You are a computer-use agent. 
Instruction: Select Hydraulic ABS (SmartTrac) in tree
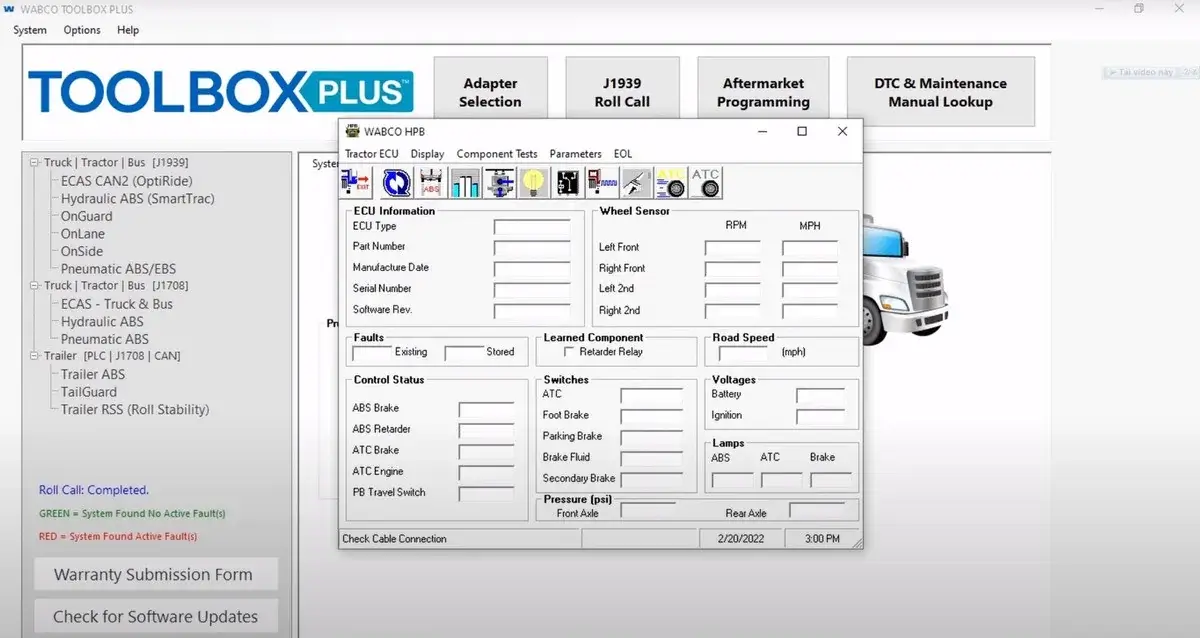click(x=137, y=199)
